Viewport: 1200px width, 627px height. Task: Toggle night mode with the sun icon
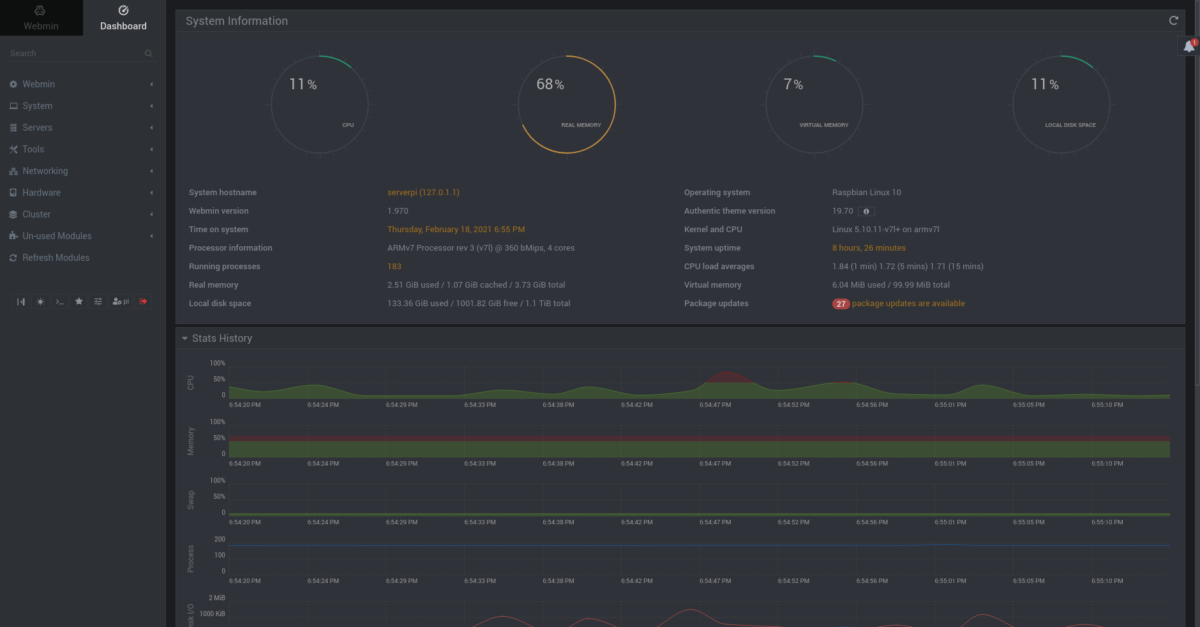point(40,301)
